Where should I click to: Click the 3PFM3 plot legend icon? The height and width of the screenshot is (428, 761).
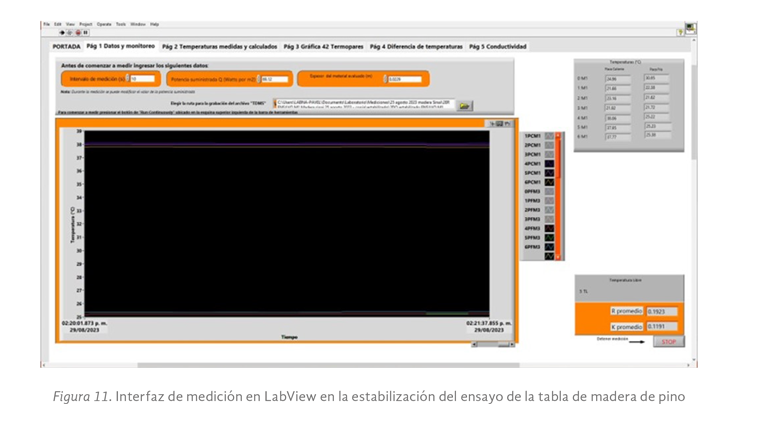pos(549,219)
